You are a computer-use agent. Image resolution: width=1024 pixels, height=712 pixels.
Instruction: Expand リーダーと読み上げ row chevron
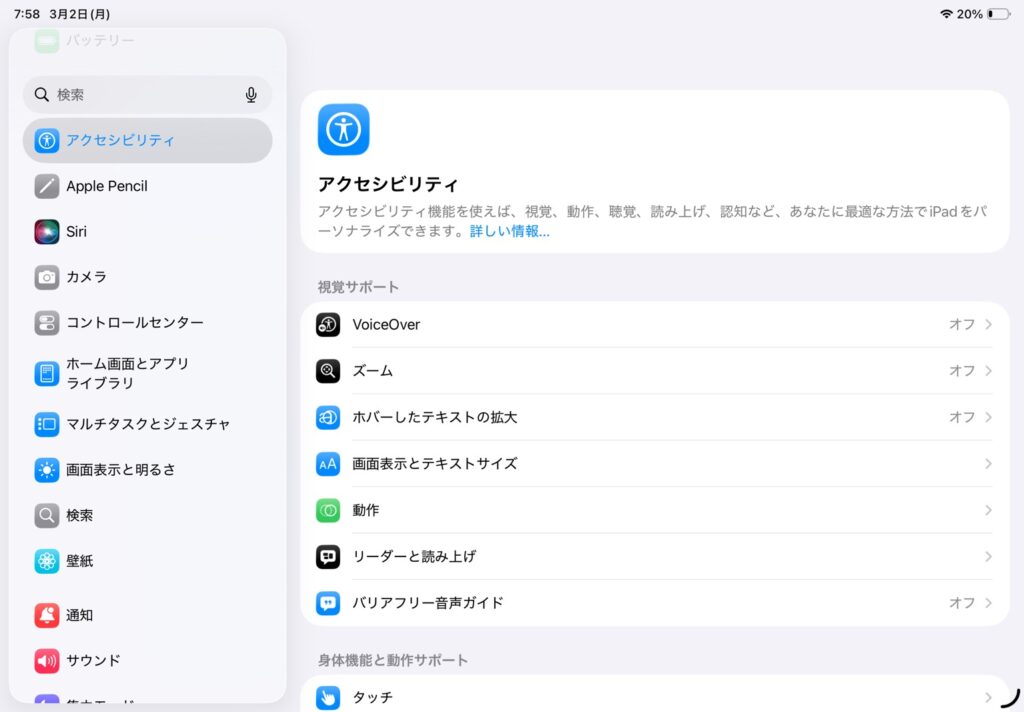[988, 557]
